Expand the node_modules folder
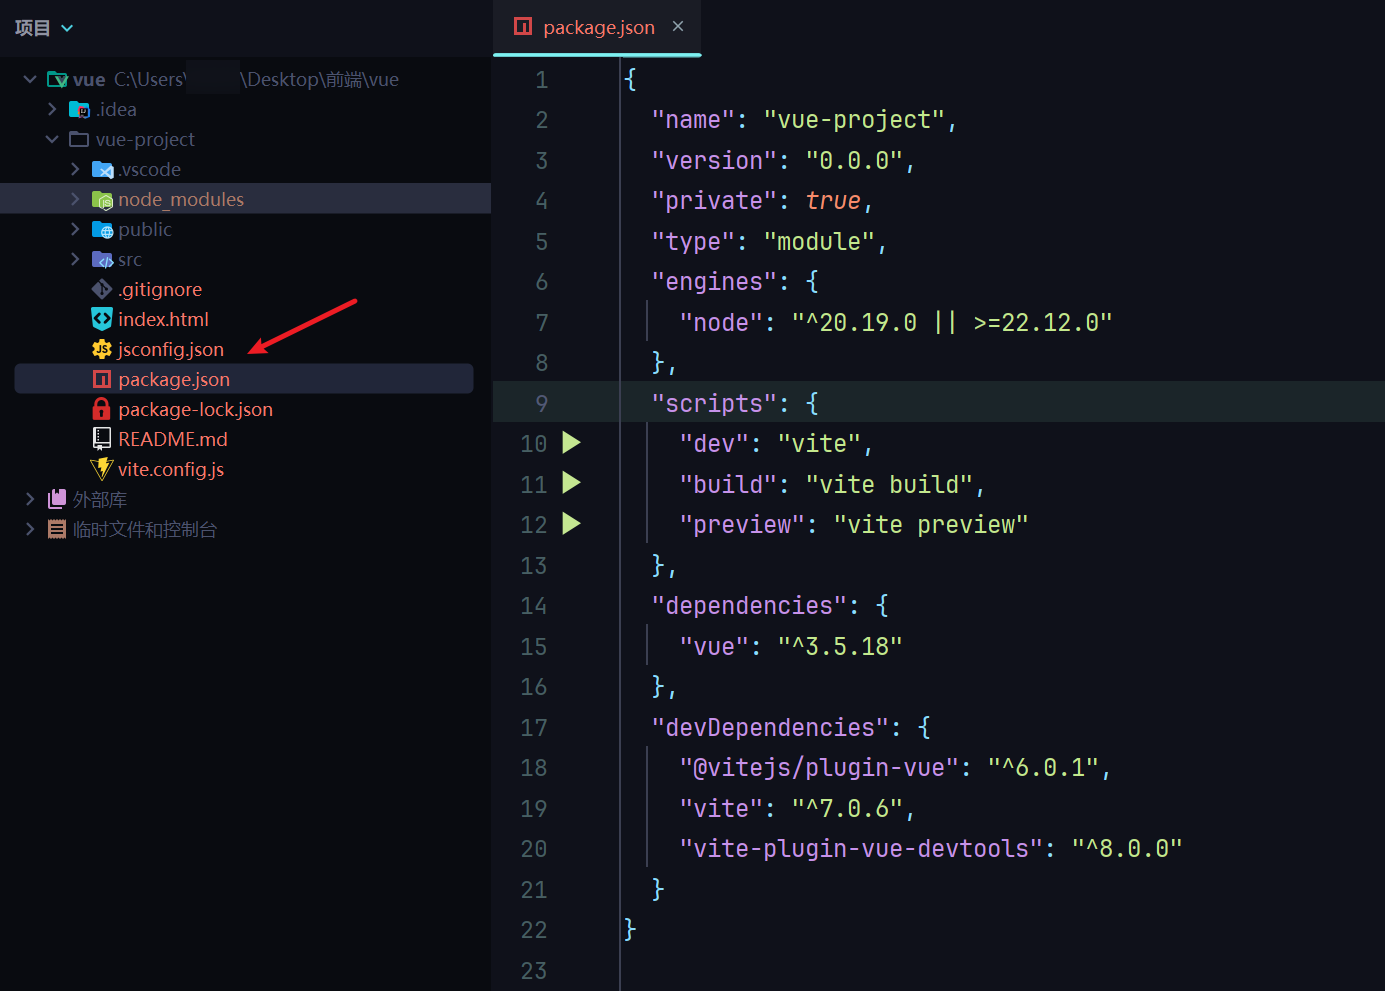The image size is (1385, 991). (75, 199)
